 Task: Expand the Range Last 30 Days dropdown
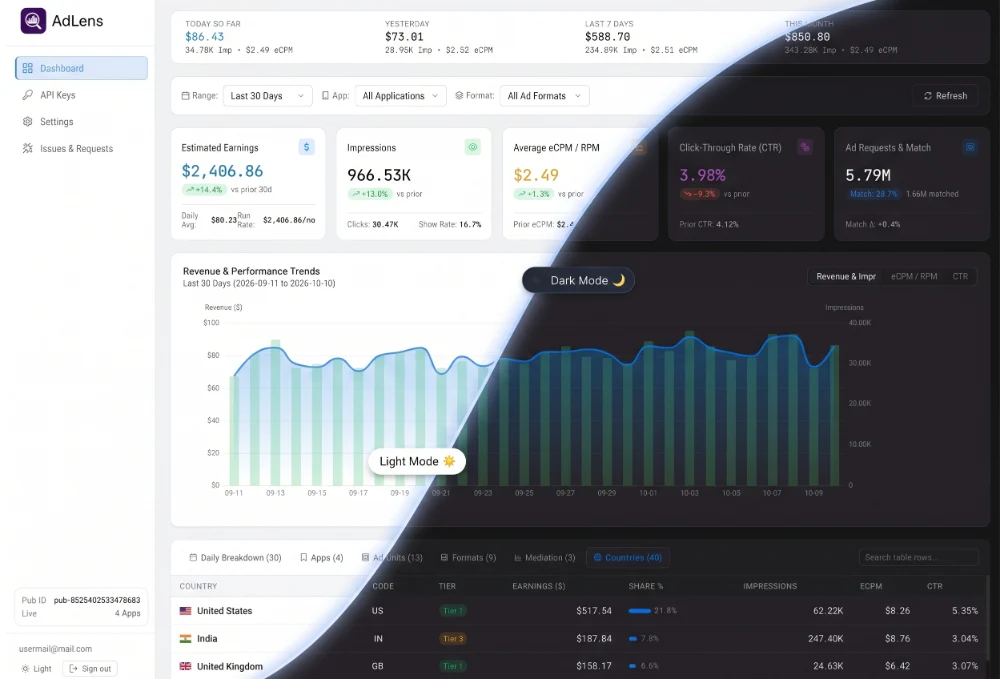[x=267, y=96]
